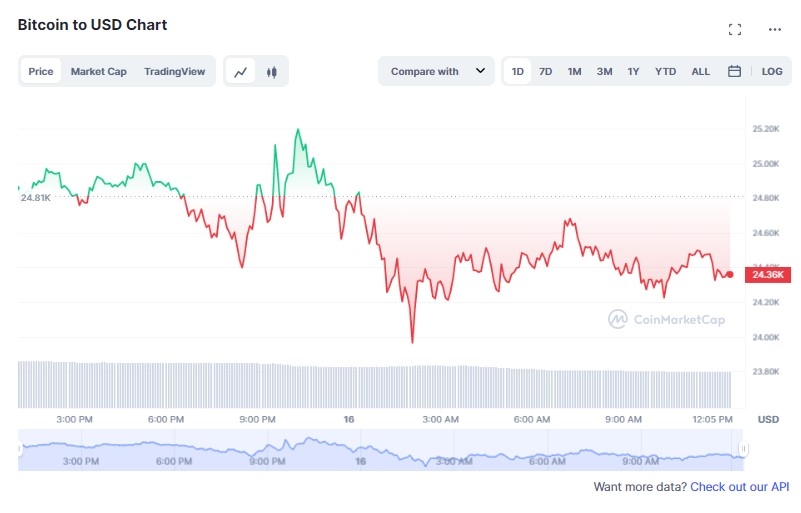Select the YTD range button

pyautogui.click(x=665, y=72)
